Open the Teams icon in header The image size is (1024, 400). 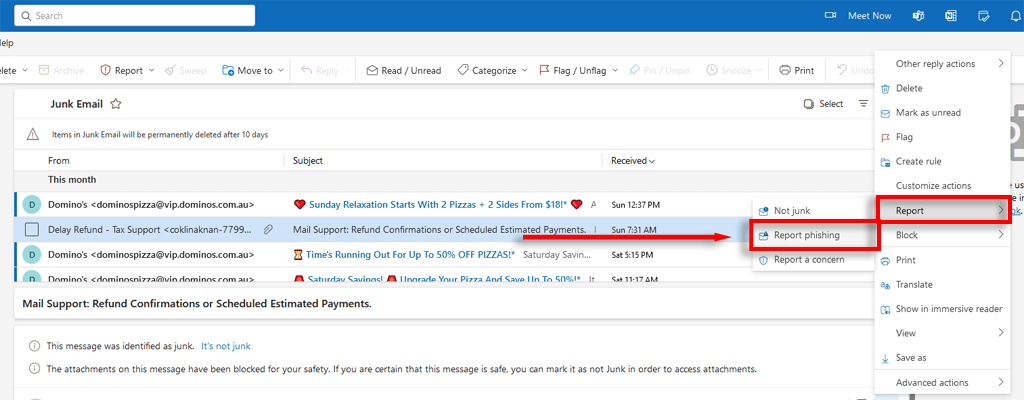919,16
